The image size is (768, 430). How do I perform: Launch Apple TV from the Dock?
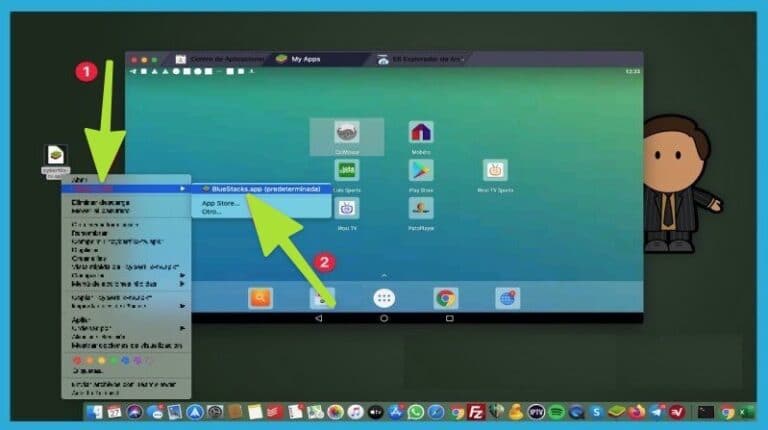(376, 412)
